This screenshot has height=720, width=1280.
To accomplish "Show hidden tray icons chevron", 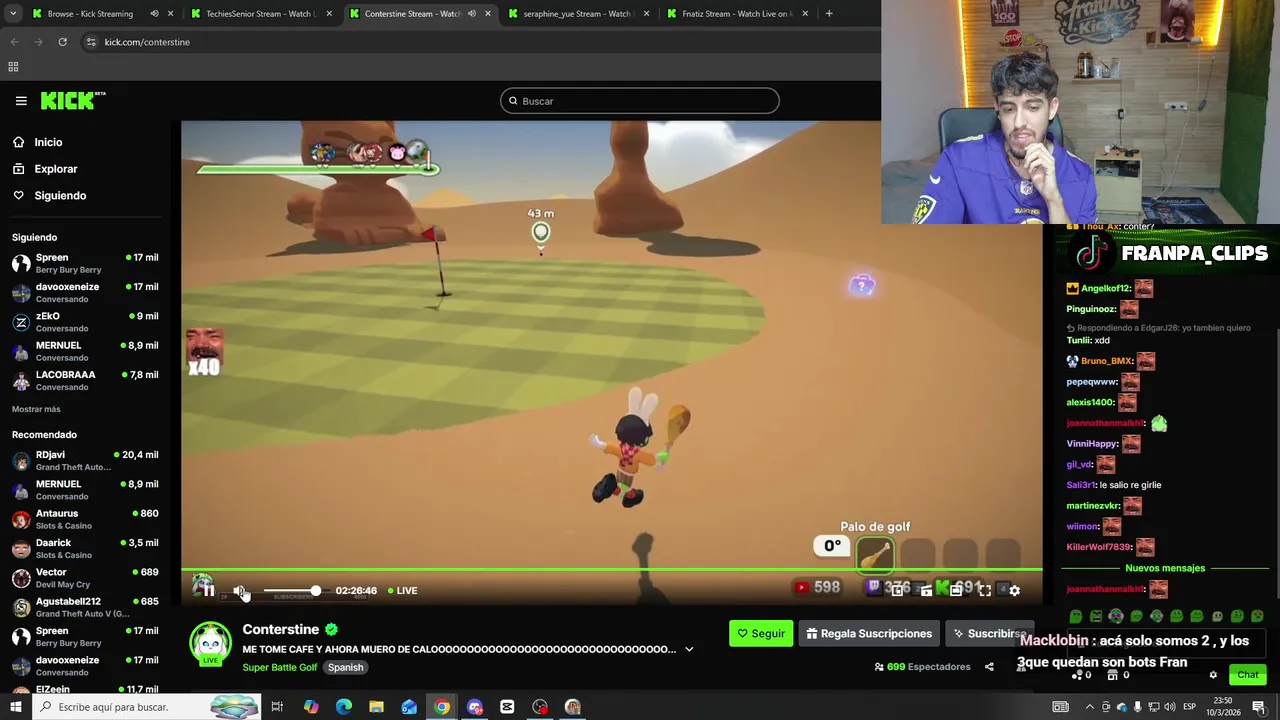I will tap(1089, 707).
